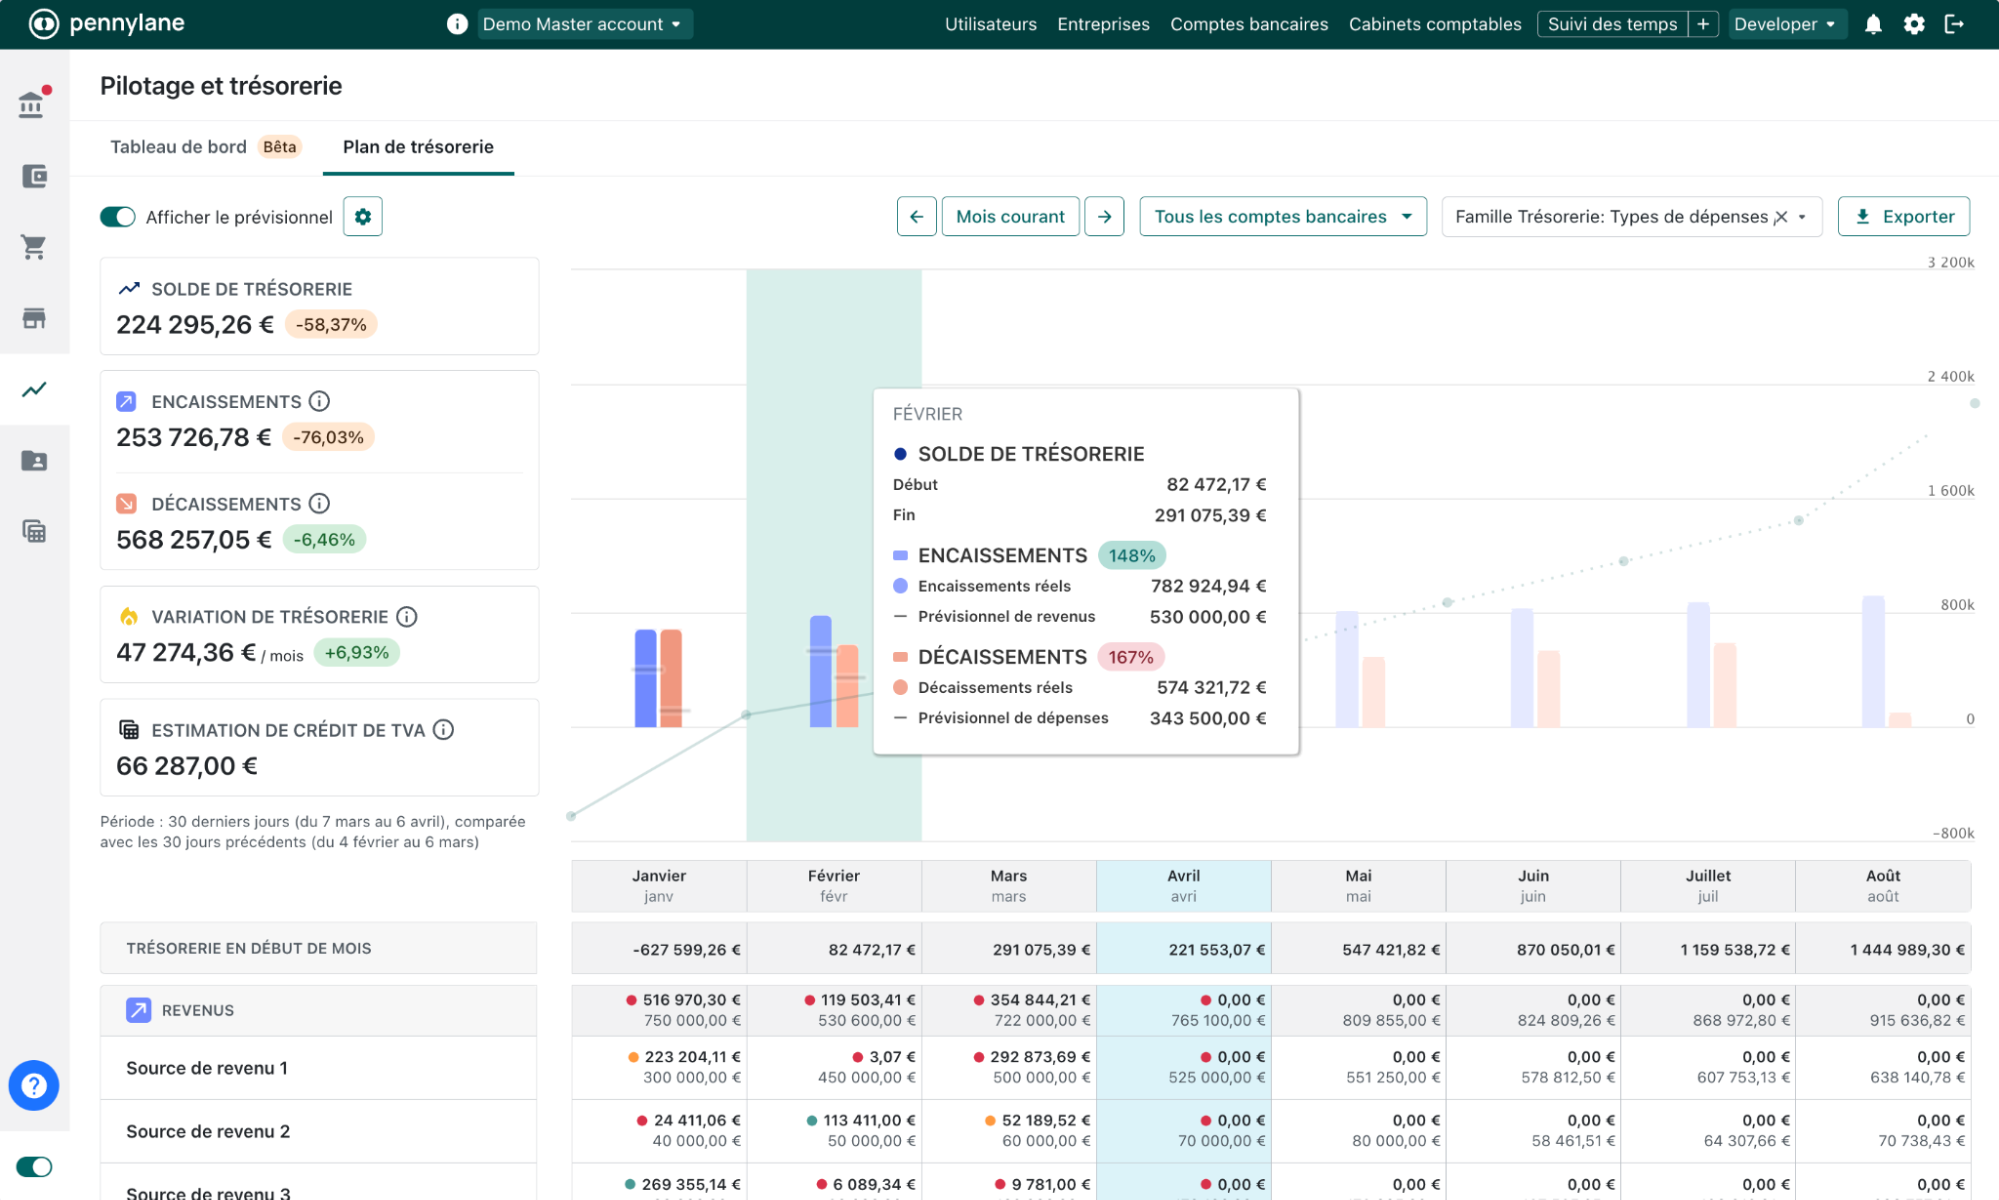
Task: Open the Demo Master account dropdown
Action: tap(583, 24)
